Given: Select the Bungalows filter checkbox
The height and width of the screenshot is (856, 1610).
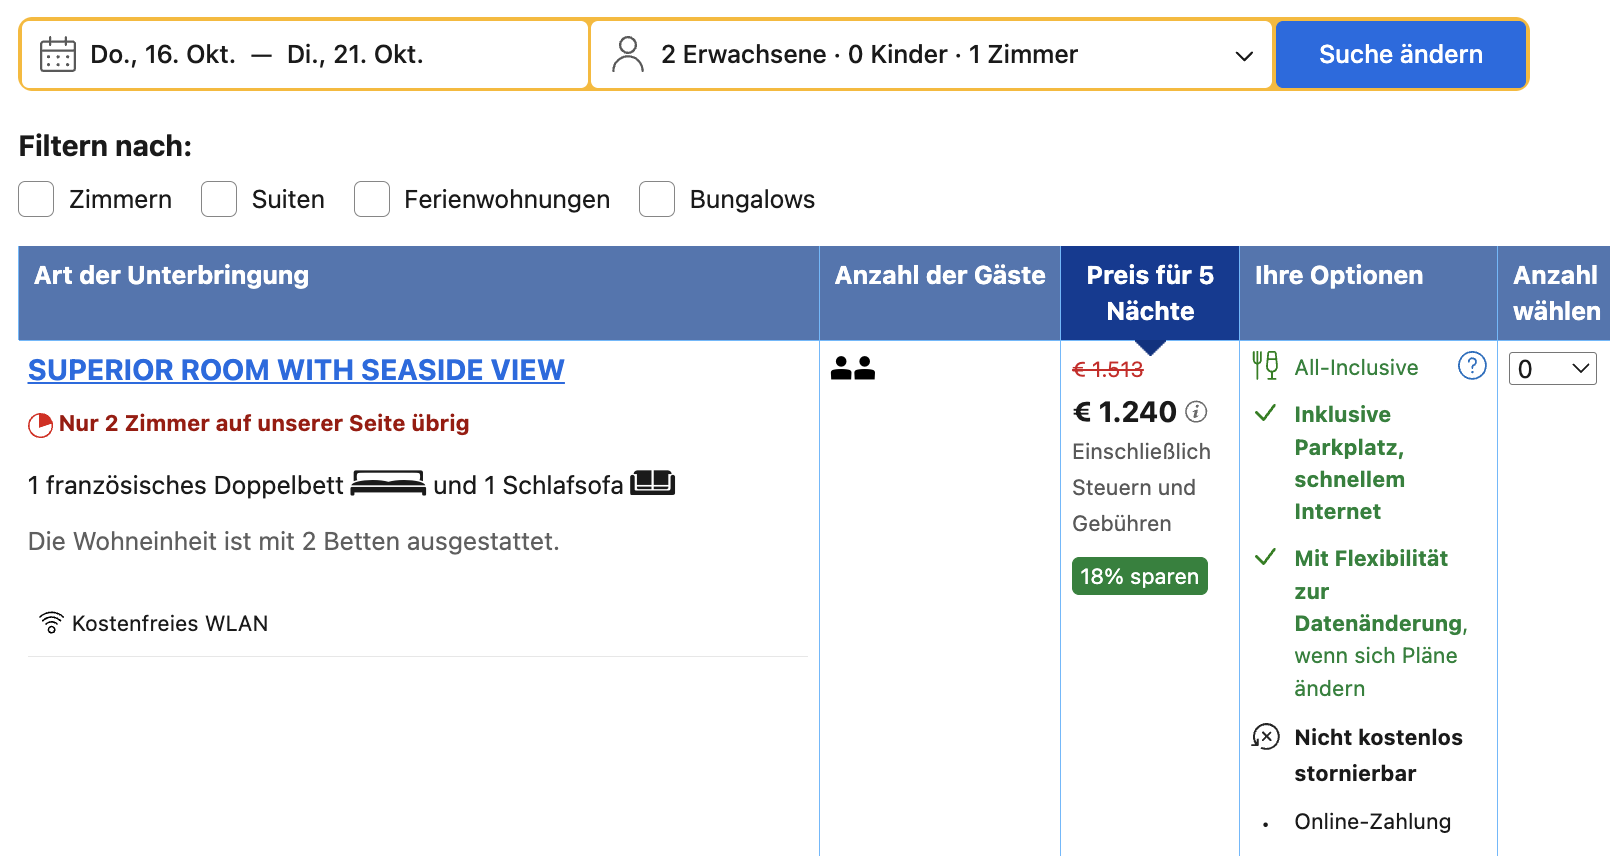Looking at the screenshot, I should click(x=657, y=199).
